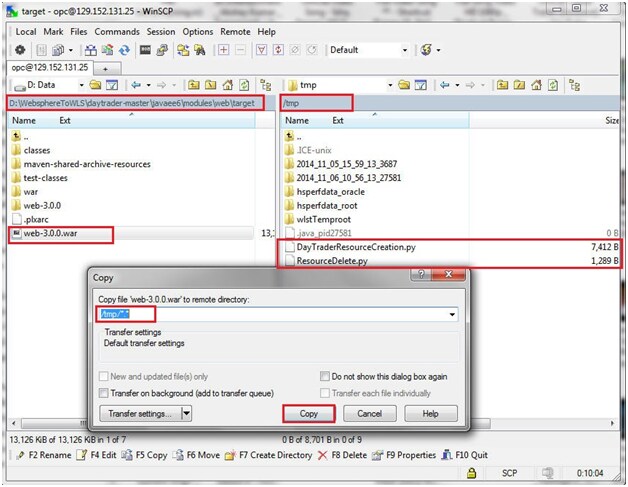
Task: Click the local panel filter icon
Action: point(112,85)
